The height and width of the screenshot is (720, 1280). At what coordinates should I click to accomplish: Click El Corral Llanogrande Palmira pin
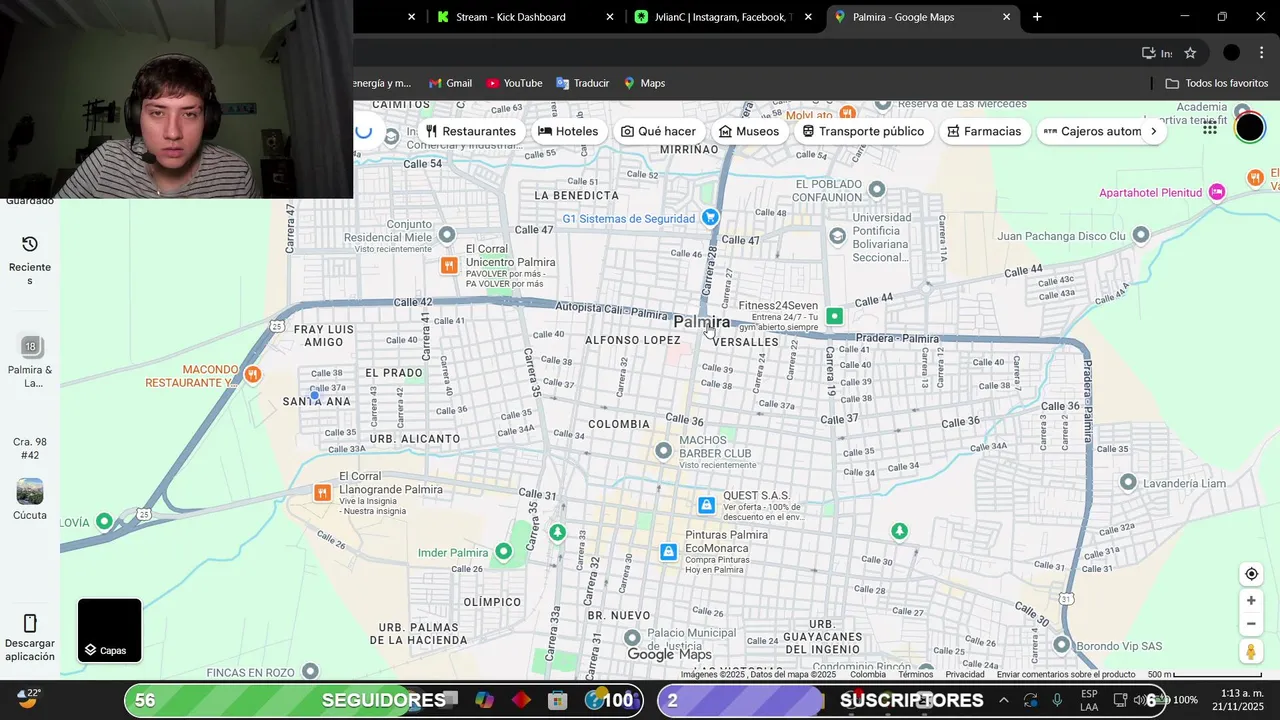click(x=322, y=492)
